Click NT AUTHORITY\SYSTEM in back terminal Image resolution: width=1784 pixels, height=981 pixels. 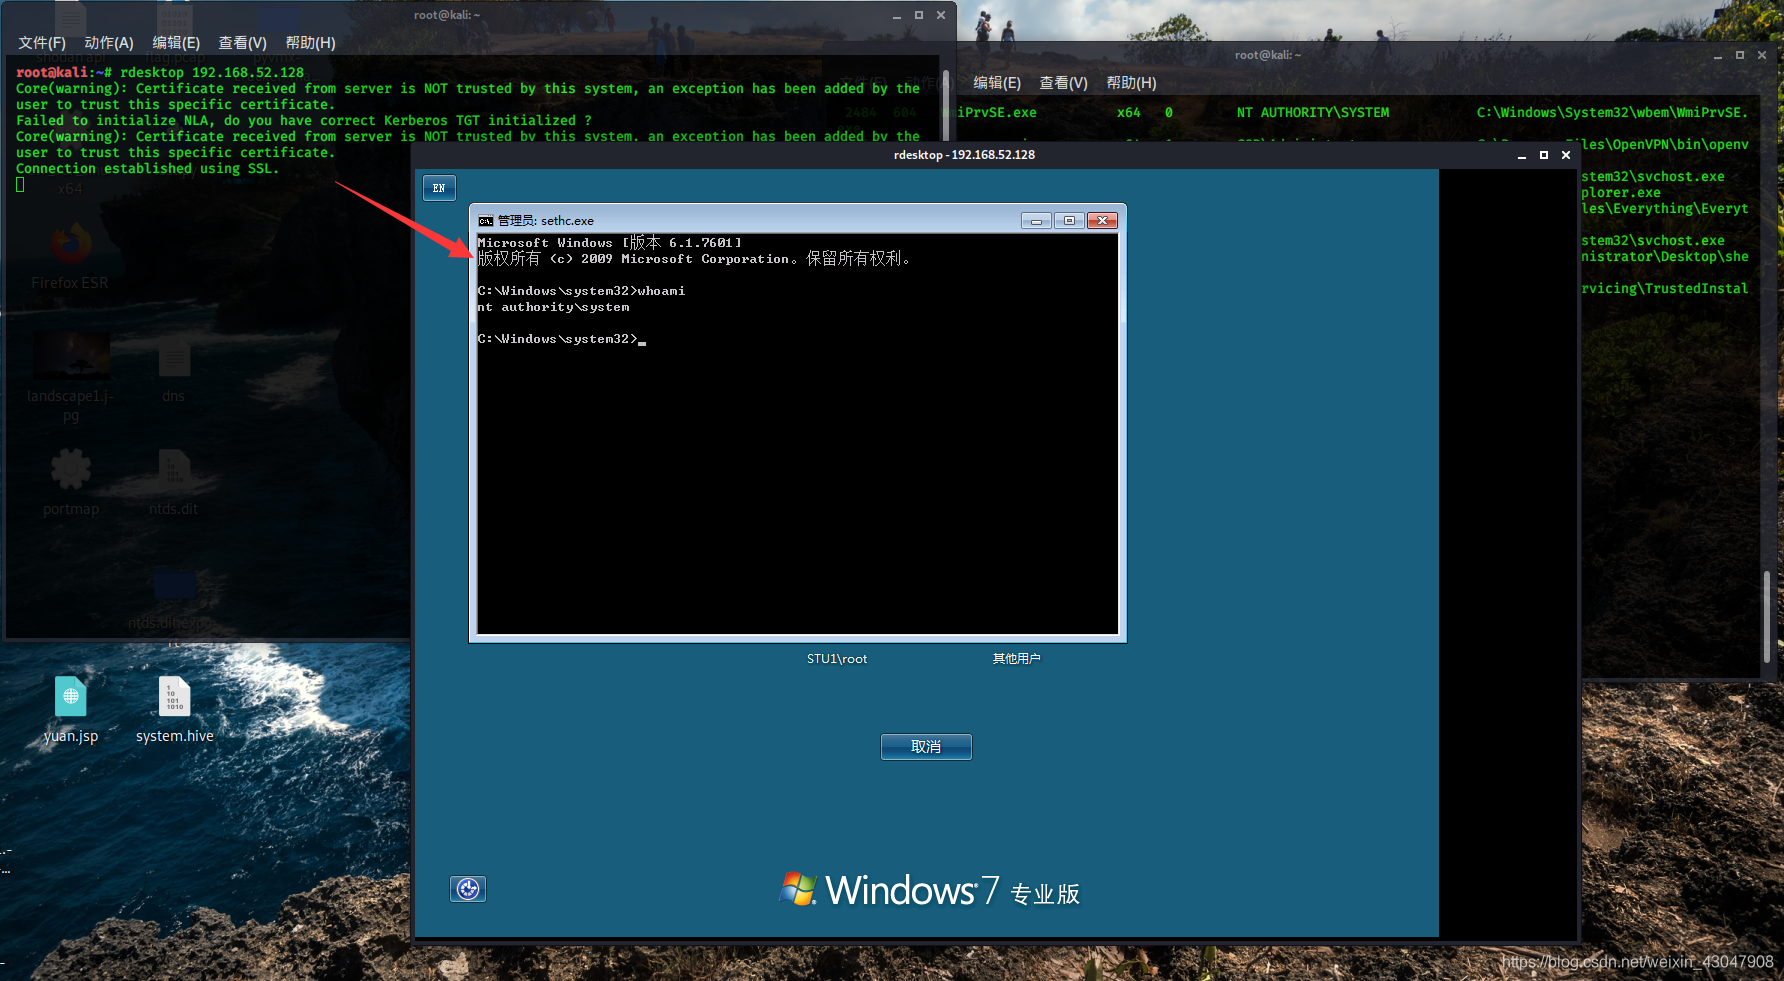click(1312, 113)
